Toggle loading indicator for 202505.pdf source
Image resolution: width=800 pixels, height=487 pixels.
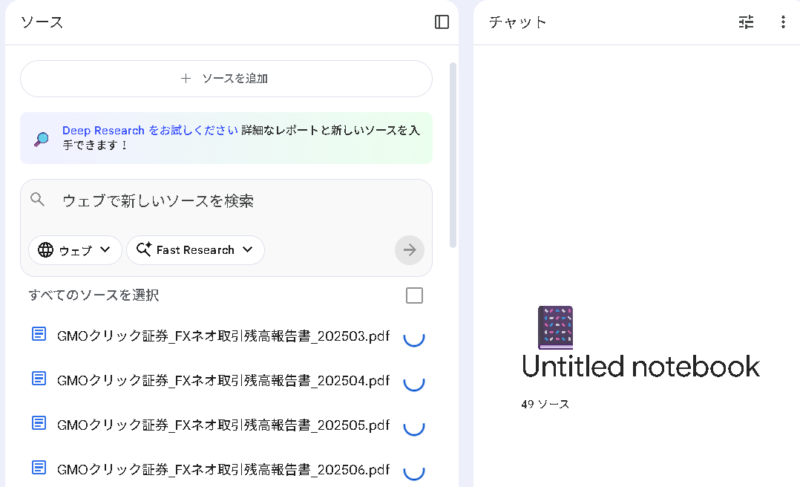pos(413,426)
